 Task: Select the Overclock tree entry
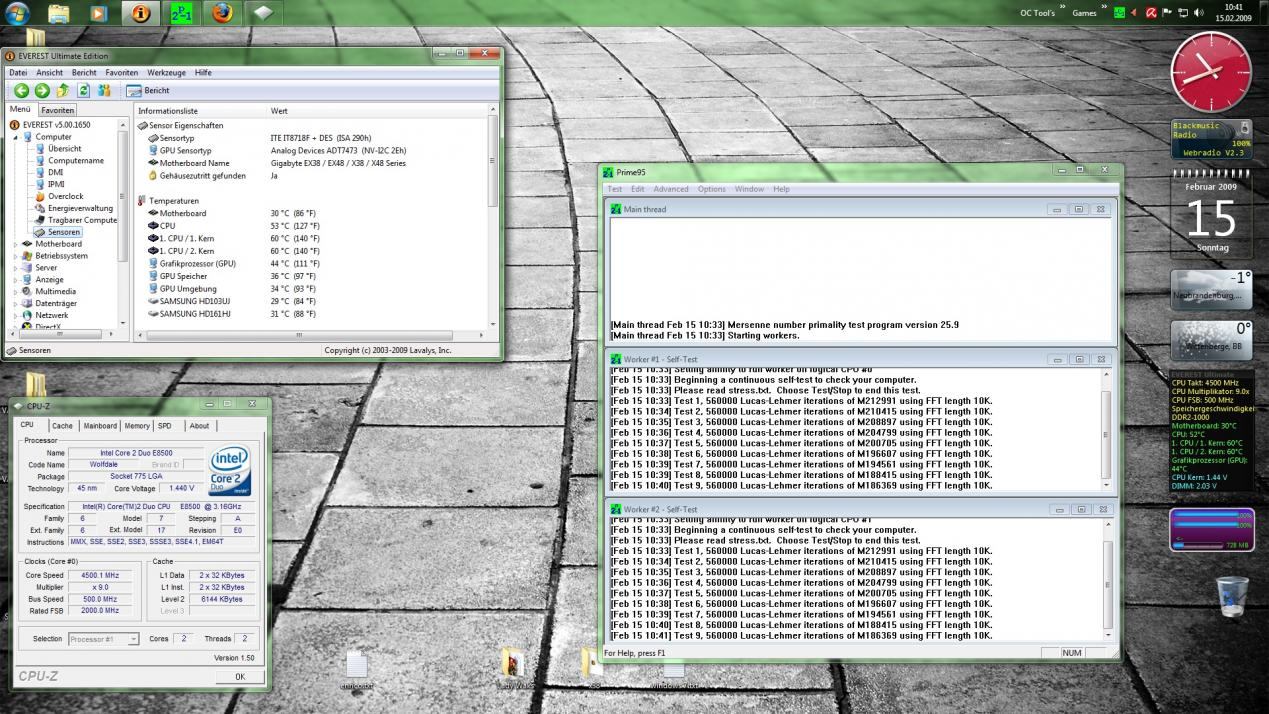point(66,196)
